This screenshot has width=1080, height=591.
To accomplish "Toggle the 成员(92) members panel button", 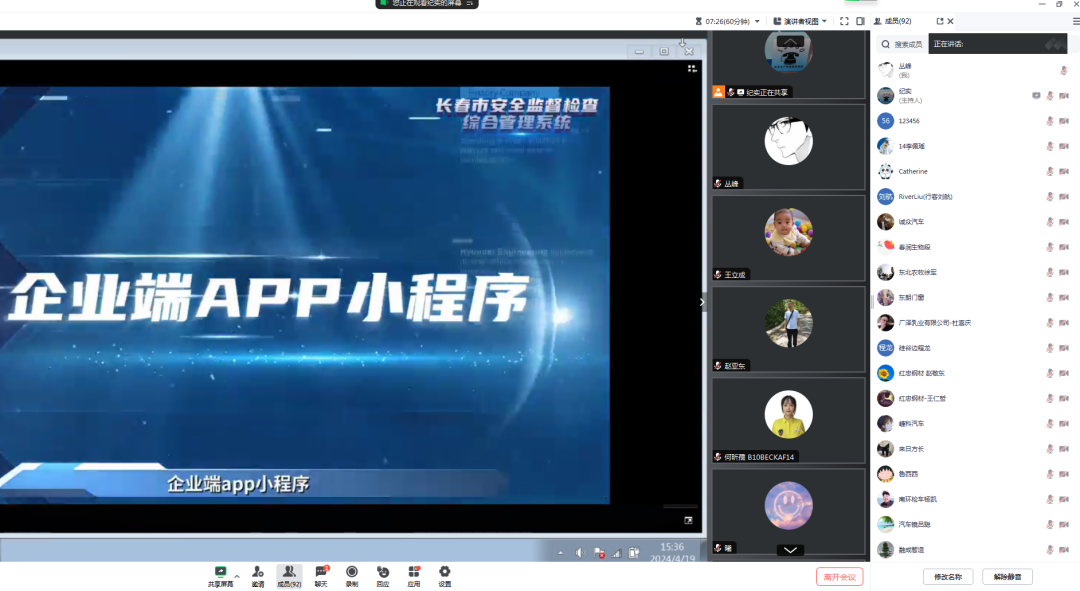I will pos(289,576).
